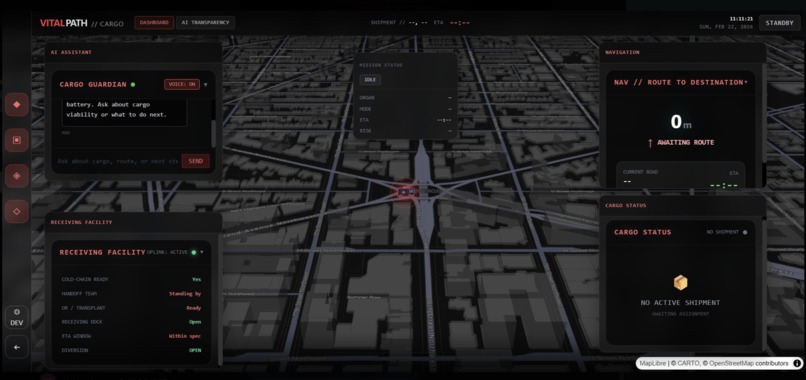The height and width of the screenshot is (380, 806).
Task: Click the vehicle marker on the map
Action: tap(406, 192)
